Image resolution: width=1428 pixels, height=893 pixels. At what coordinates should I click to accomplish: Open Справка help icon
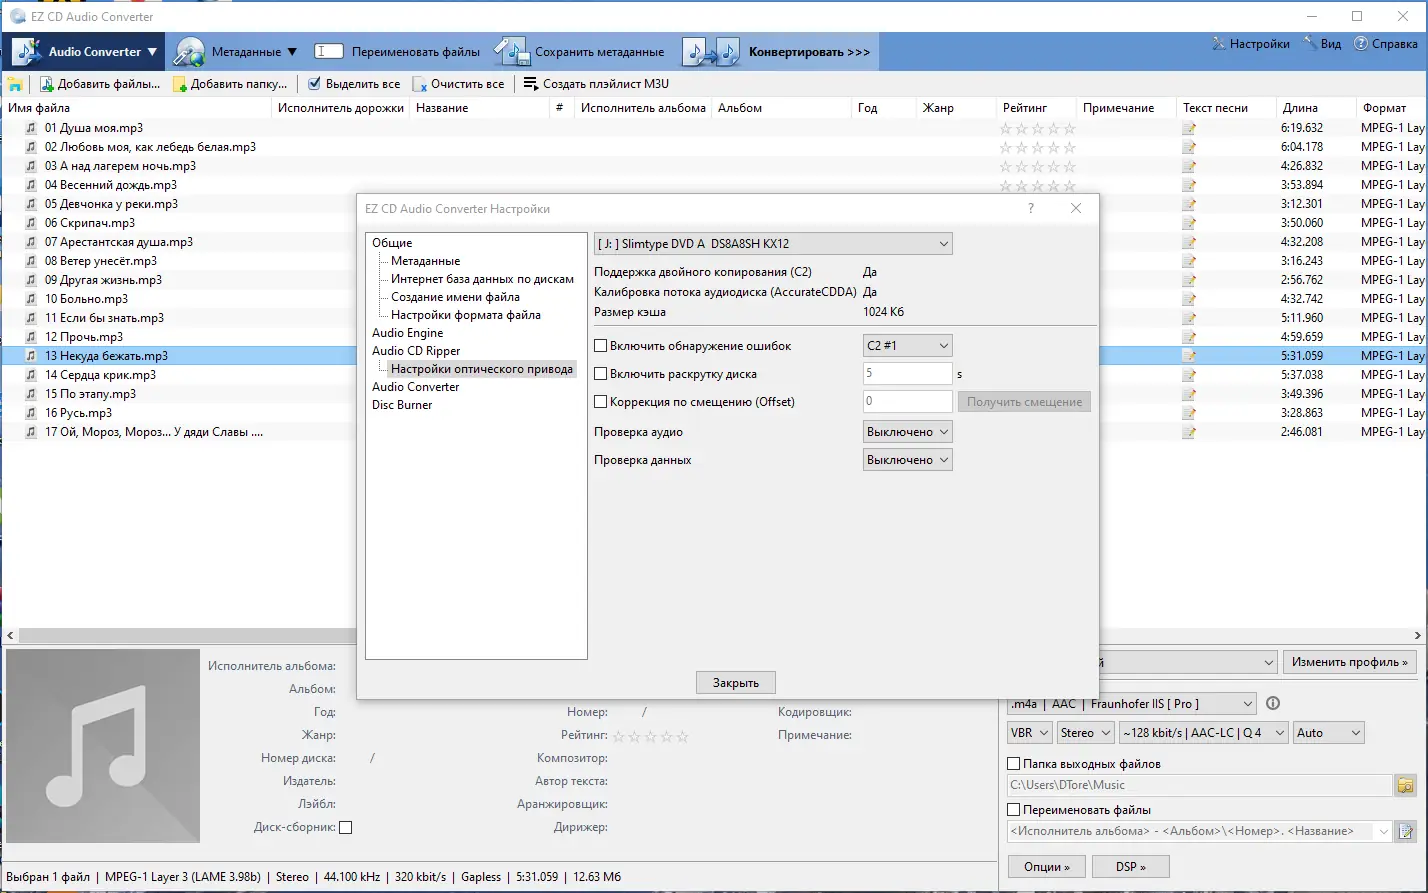(x=1361, y=44)
